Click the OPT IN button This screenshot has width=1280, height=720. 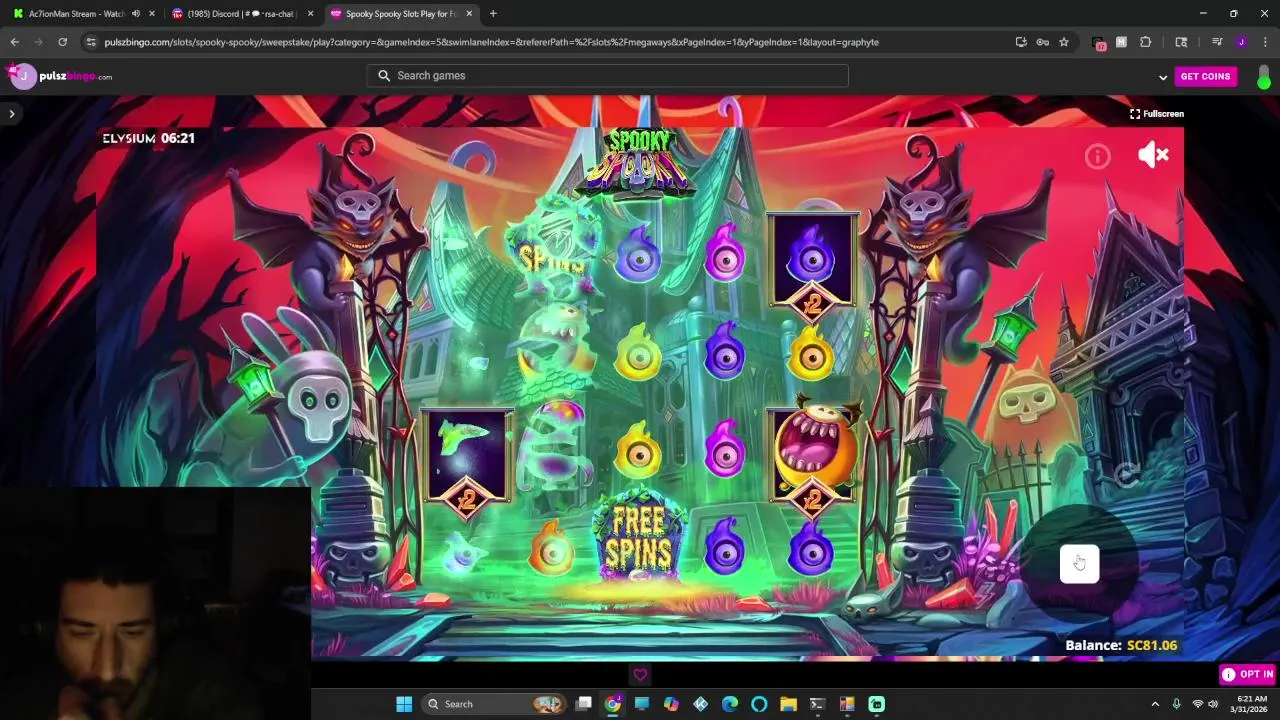click(x=1248, y=674)
